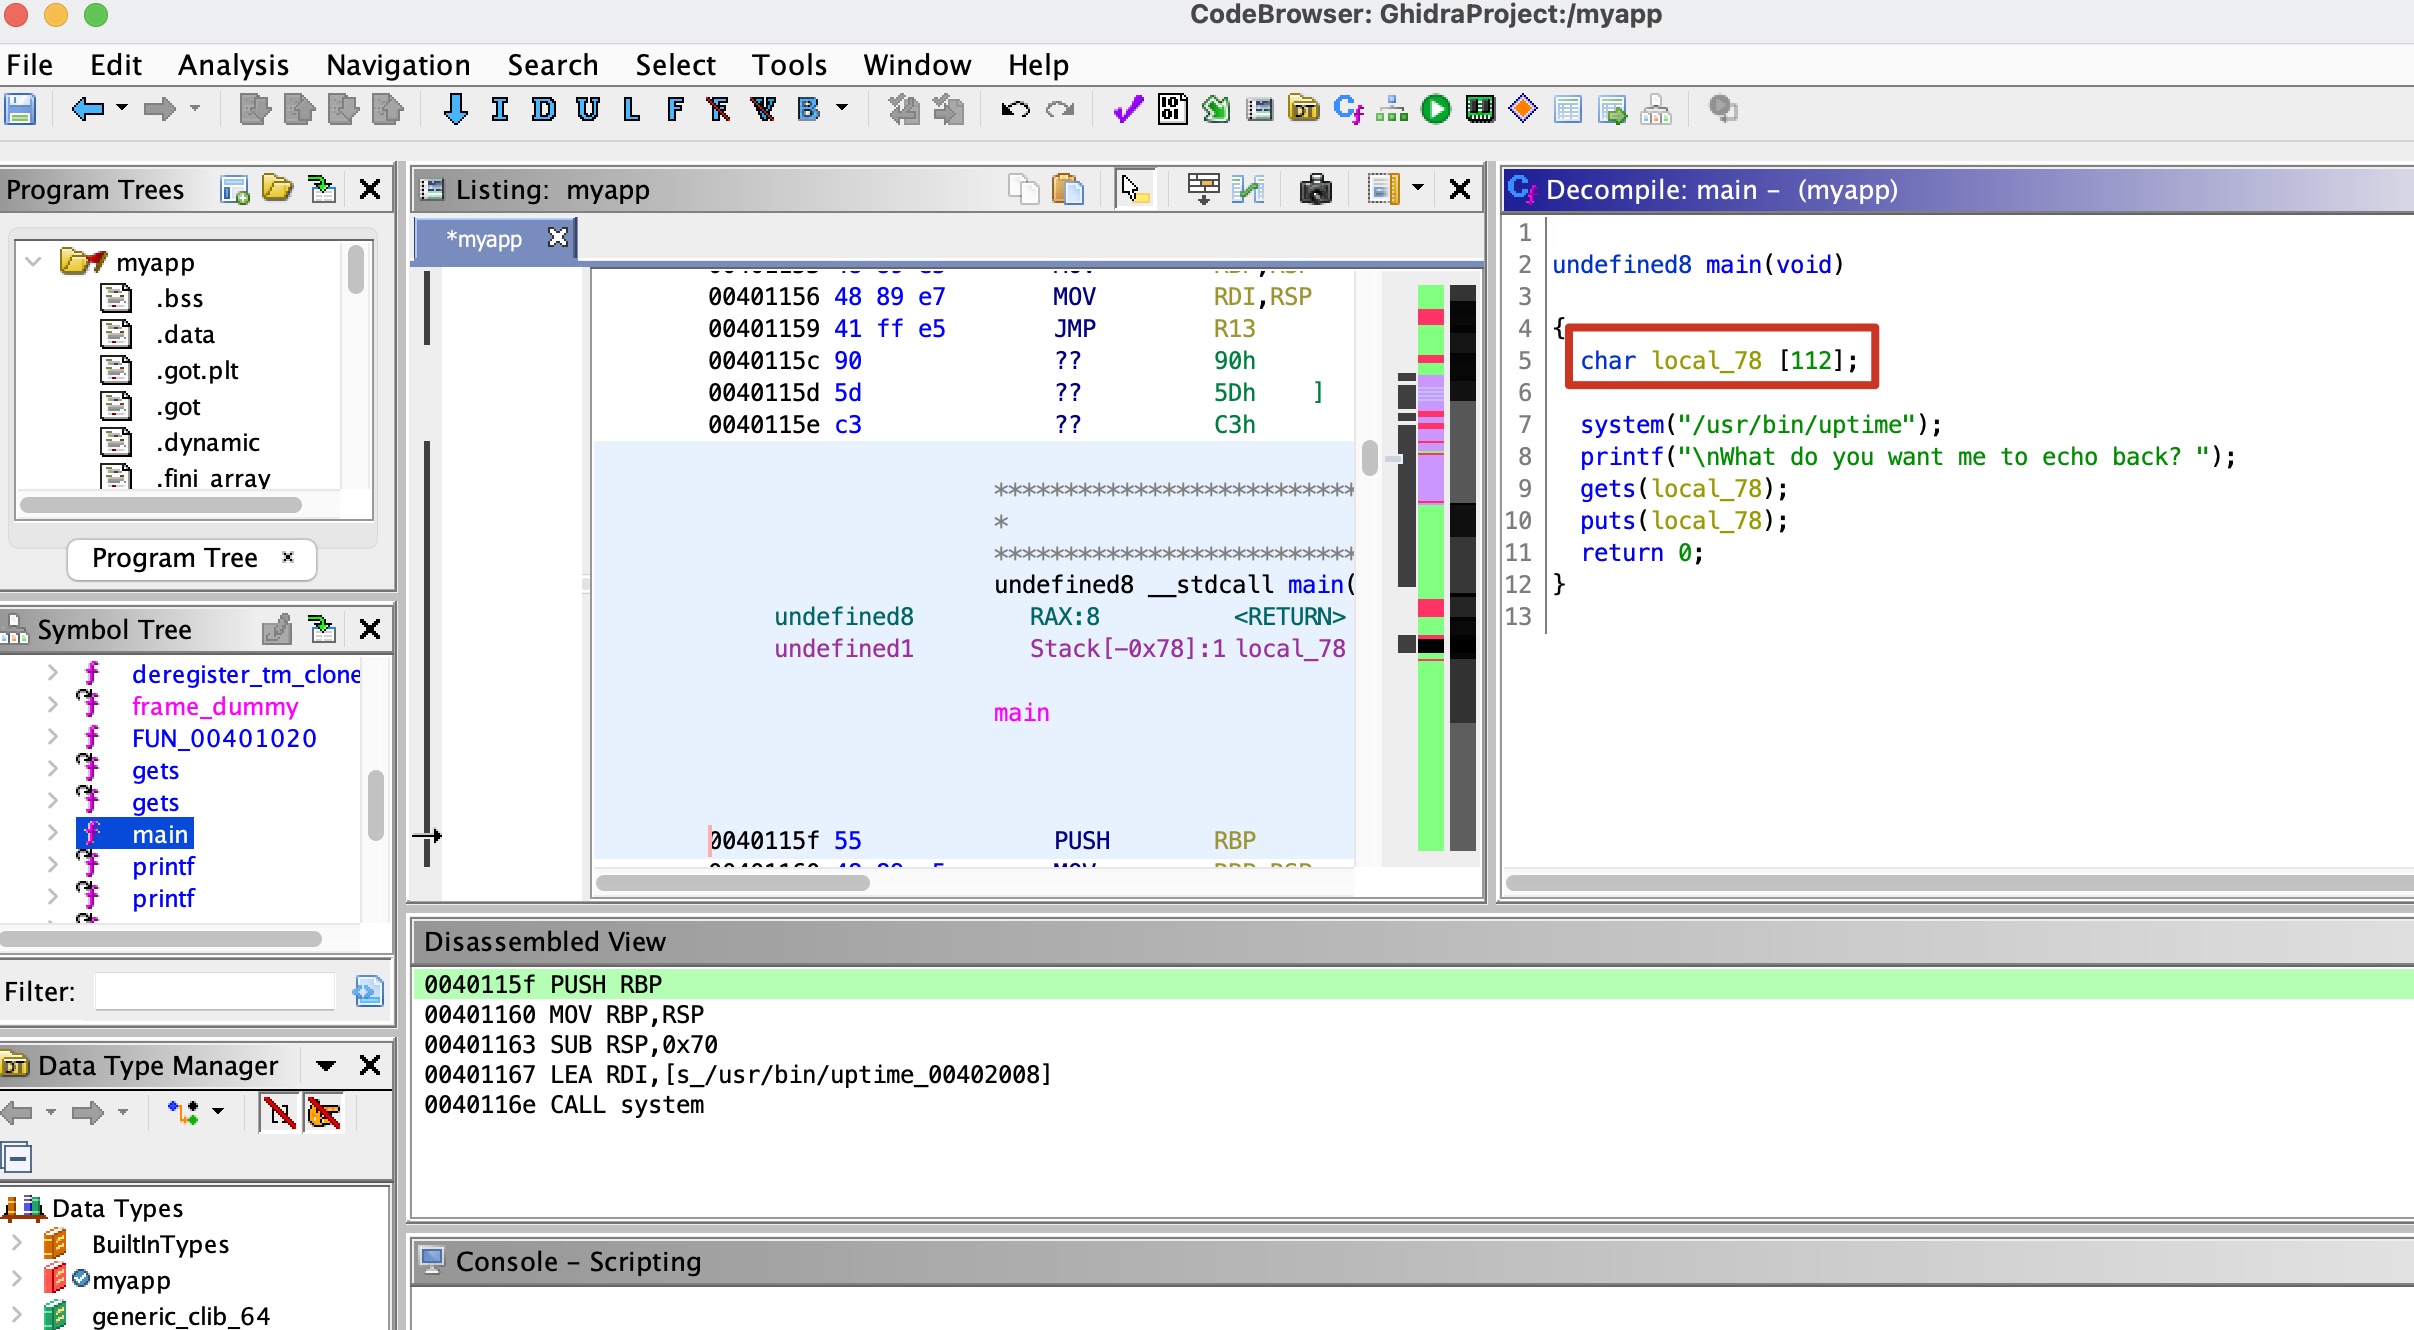Expand the FUN_00401020 entry in the Symbol Tree

[52, 738]
